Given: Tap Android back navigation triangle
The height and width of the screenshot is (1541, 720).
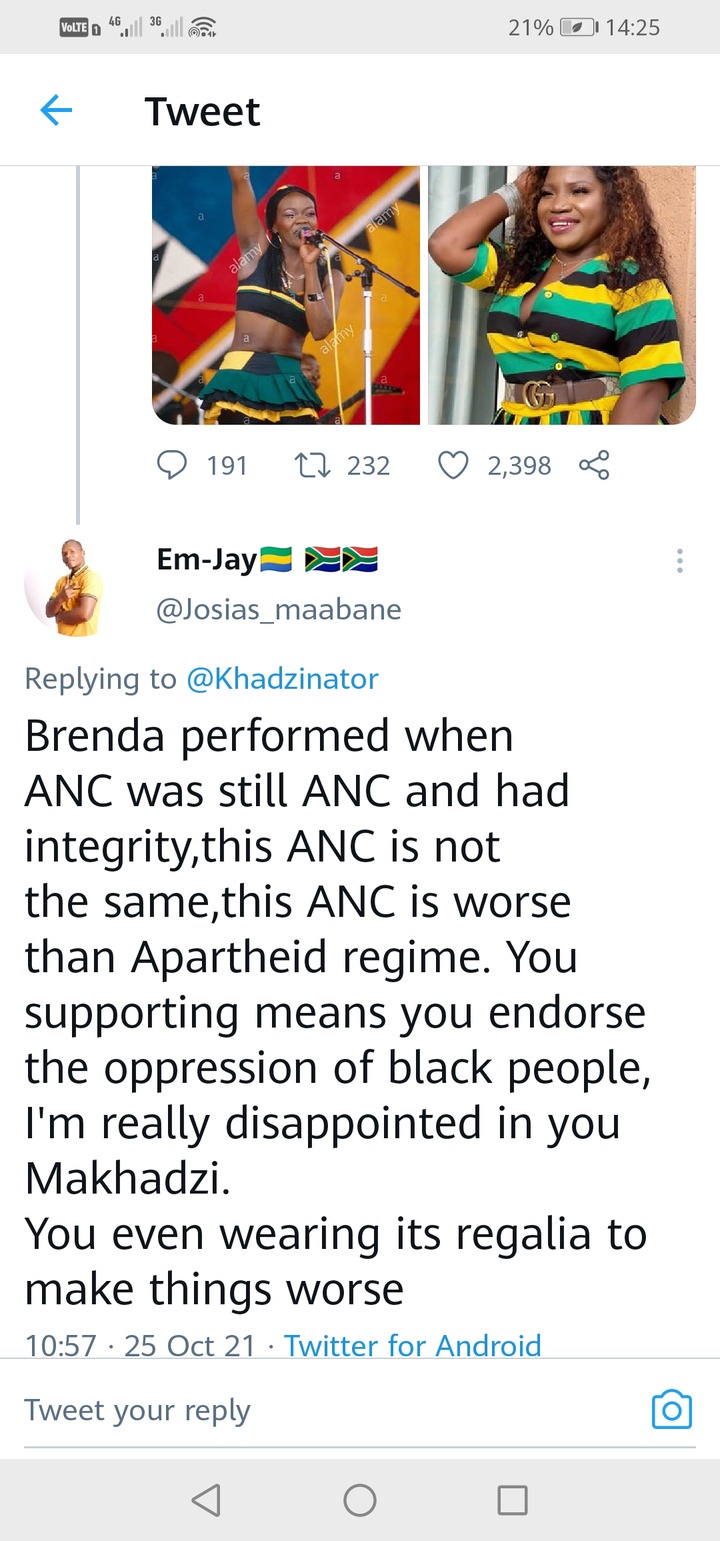Looking at the screenshot, I should pos(206,1499).
